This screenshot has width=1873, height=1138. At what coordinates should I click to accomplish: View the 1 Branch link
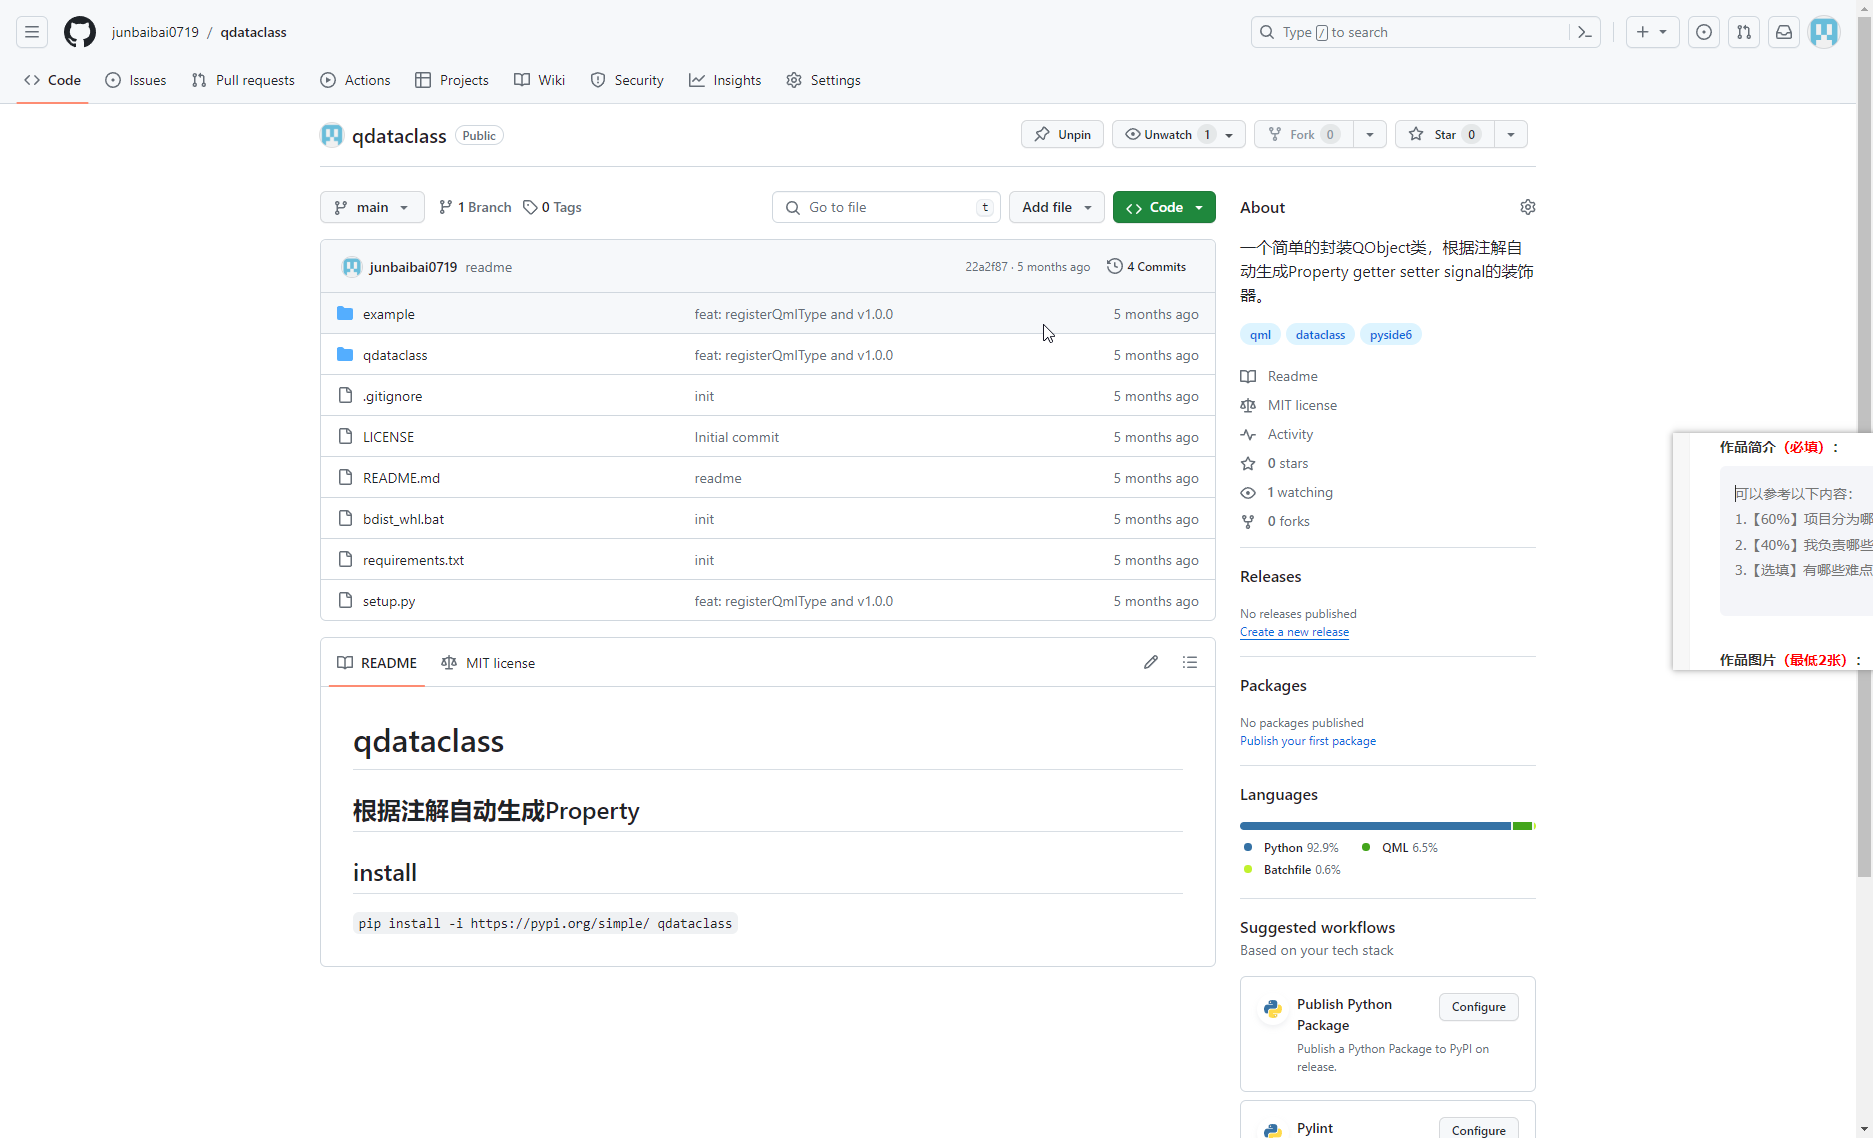(475, 207)
